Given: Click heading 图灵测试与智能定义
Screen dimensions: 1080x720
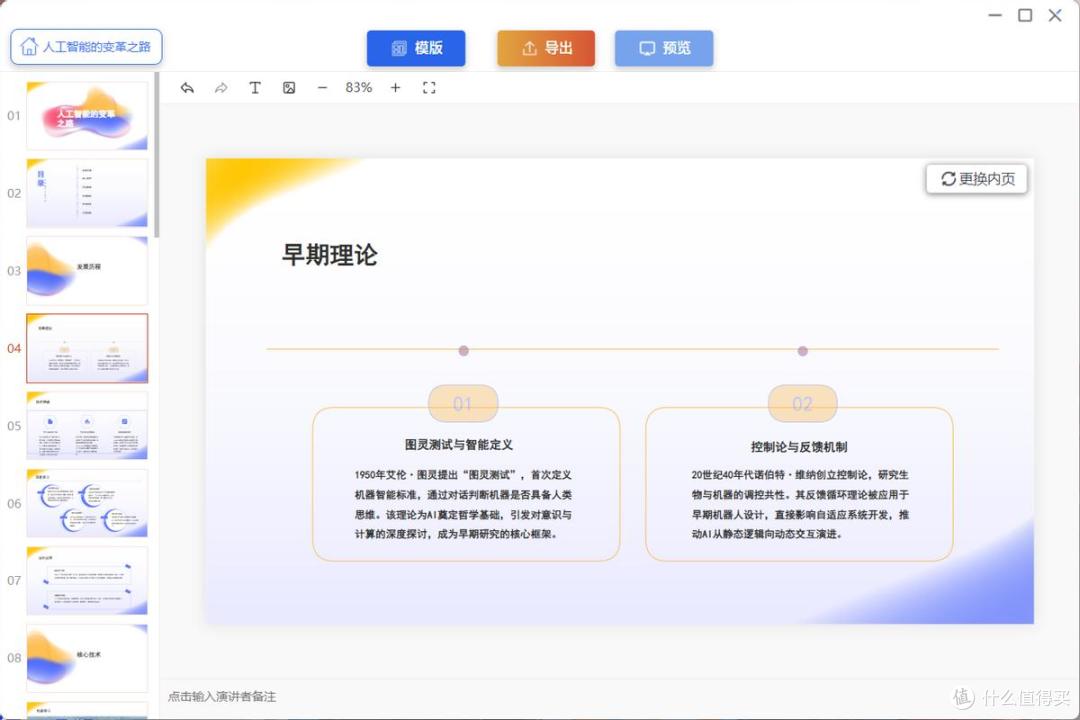Looking at the screenshot, I should (x=459, y=445).
